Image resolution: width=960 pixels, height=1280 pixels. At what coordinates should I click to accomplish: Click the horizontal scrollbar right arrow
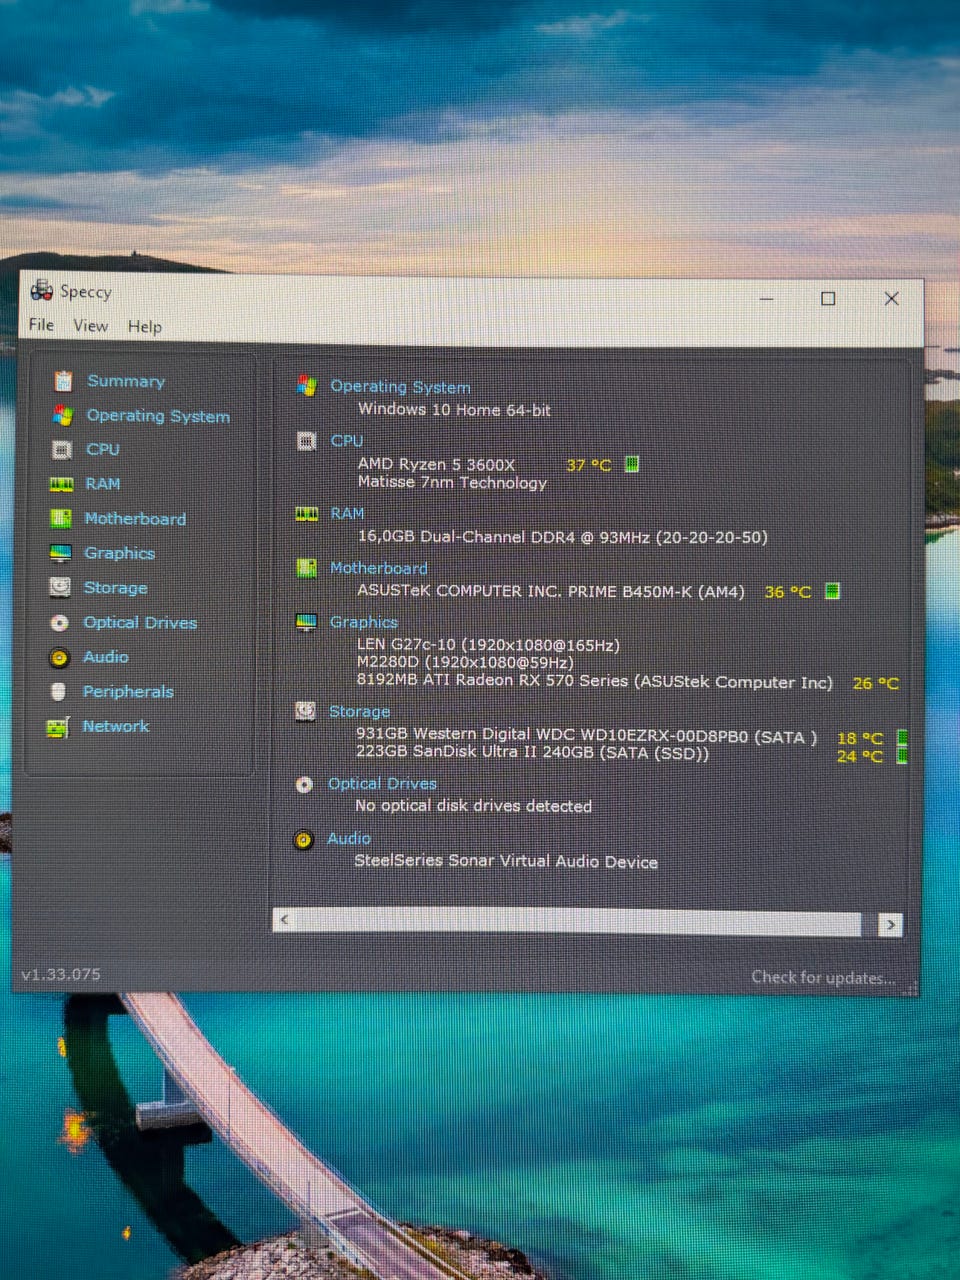click(890, 925)
